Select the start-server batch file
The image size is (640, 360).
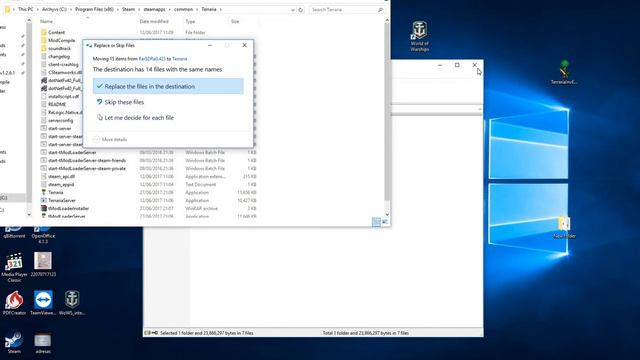[59, 128]
